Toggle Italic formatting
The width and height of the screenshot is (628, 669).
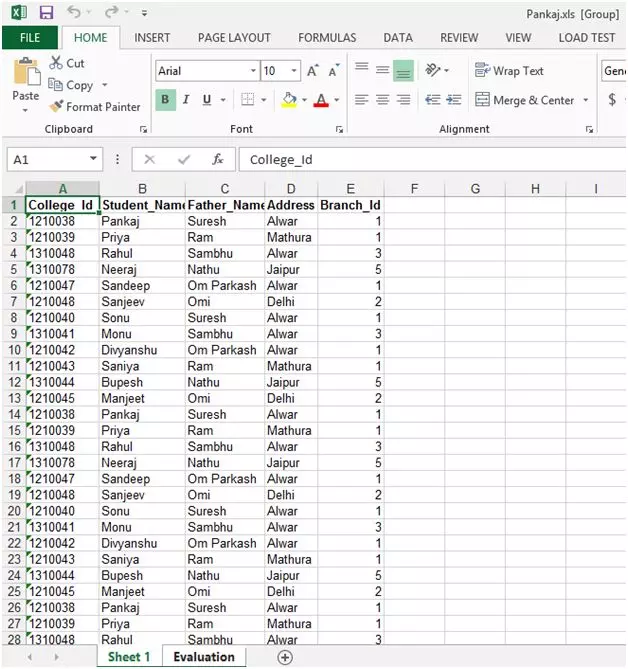coord(186,100)
